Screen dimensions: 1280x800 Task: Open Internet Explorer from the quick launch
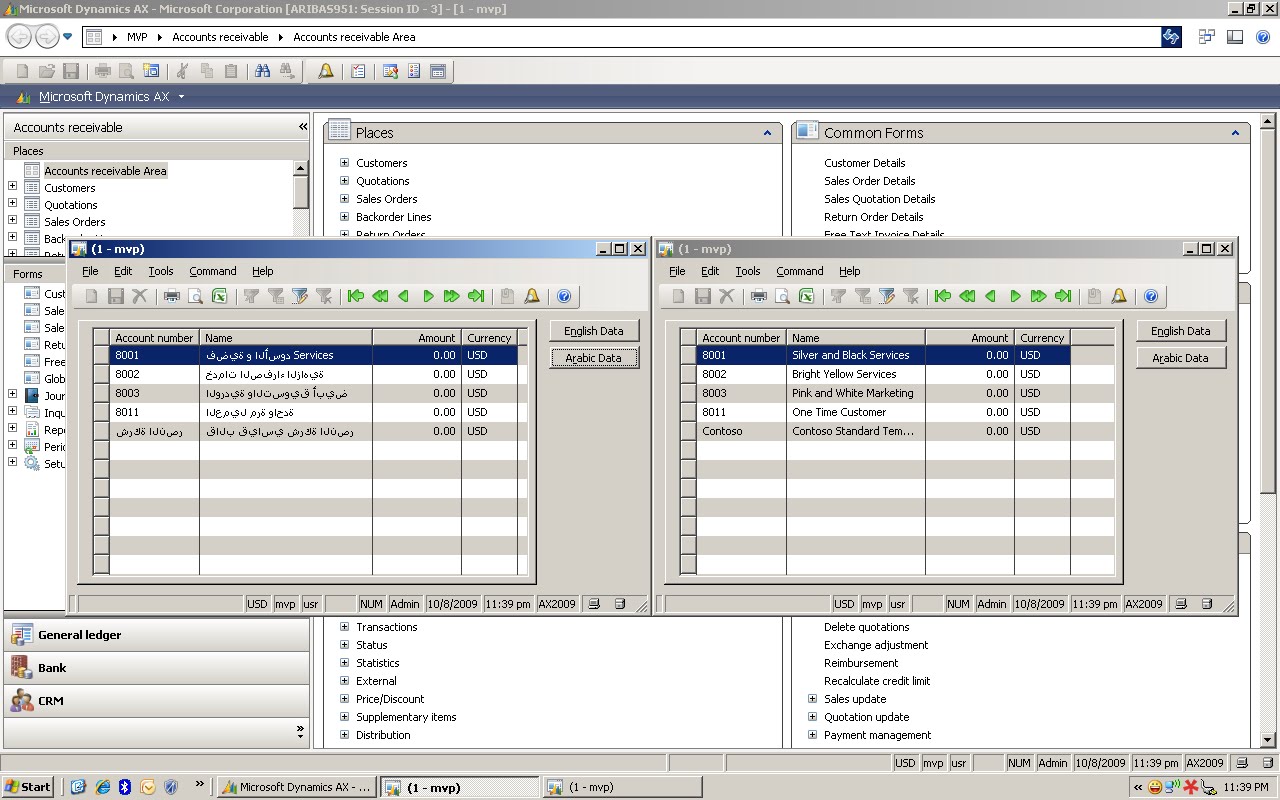pos(102,787)
